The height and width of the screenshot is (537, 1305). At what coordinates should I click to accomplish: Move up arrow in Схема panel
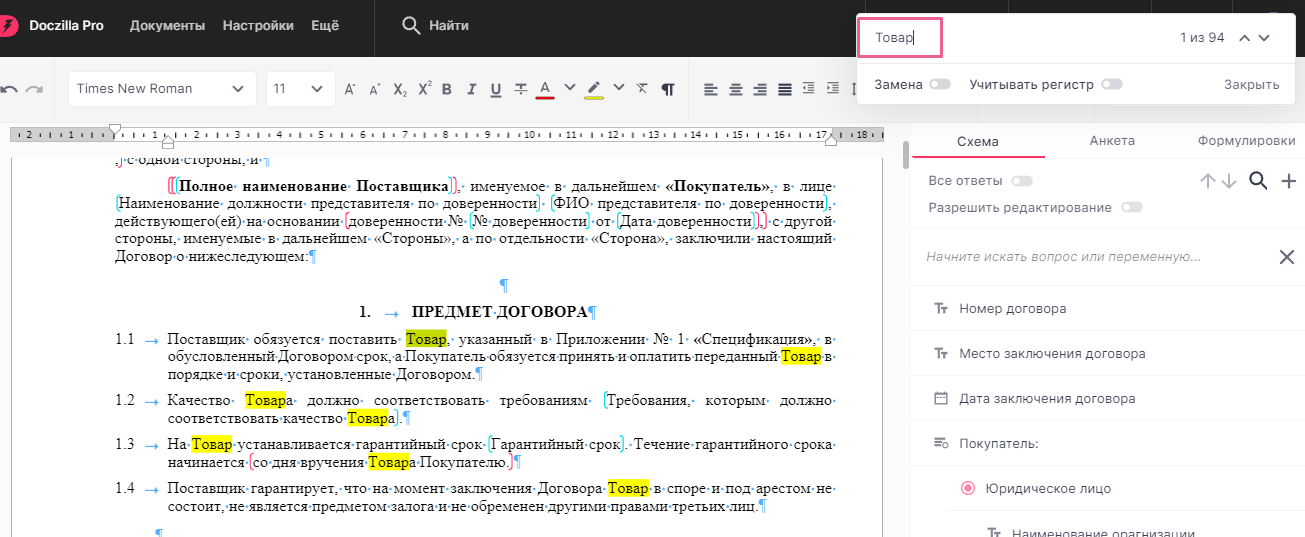(1208, 181)
